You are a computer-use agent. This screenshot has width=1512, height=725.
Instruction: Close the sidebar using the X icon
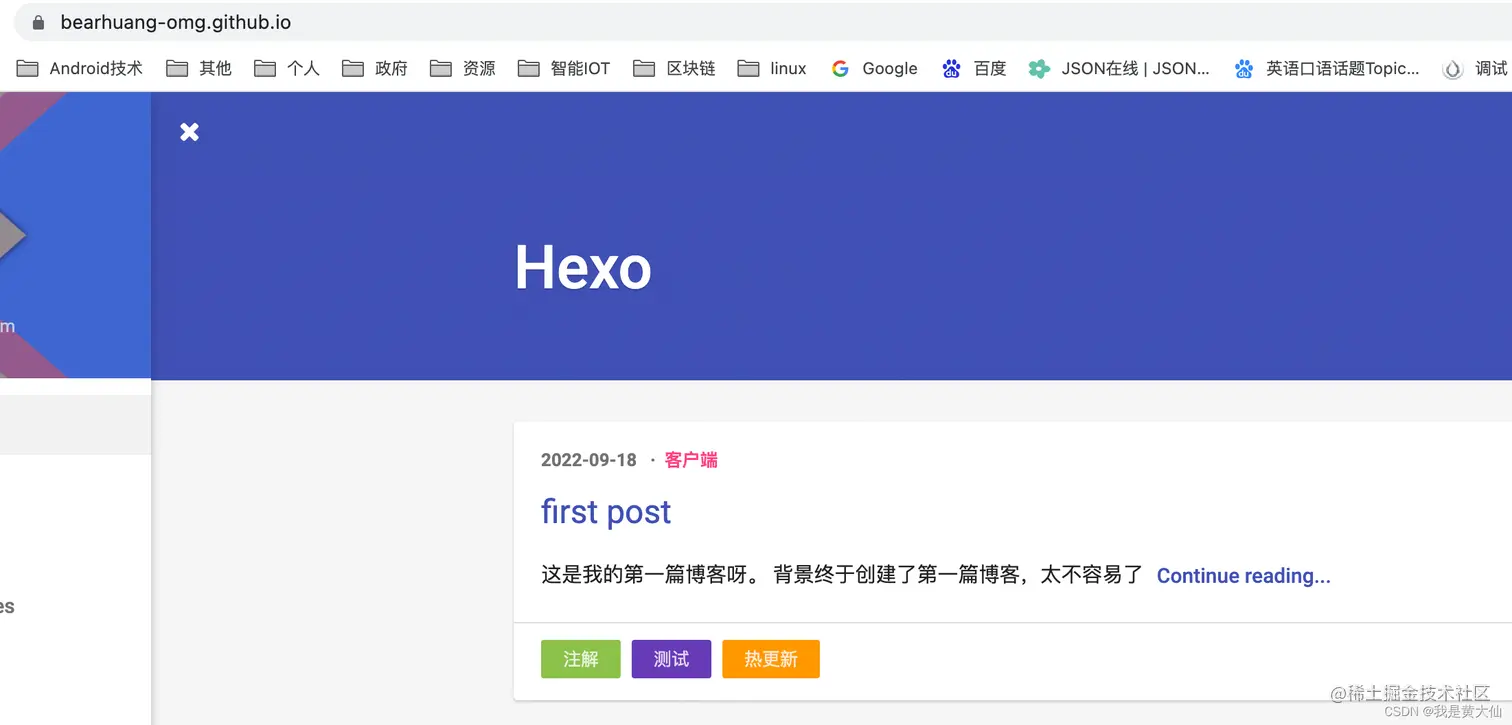click(x=189, y=131)
